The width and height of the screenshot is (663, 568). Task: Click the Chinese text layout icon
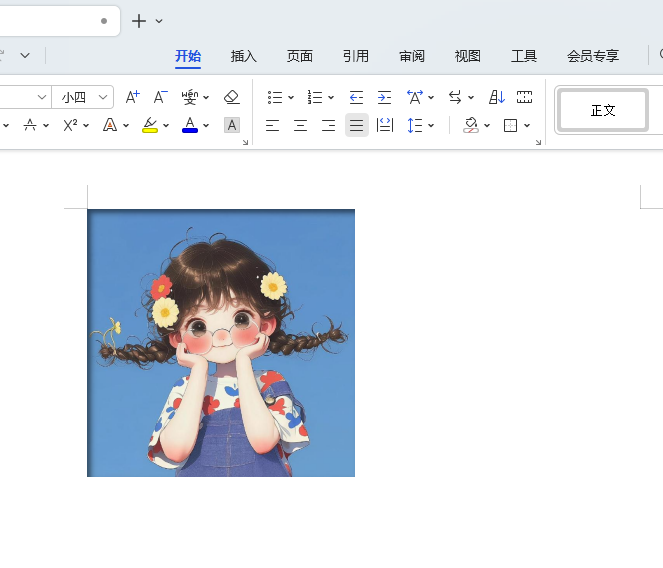(415, 97)
